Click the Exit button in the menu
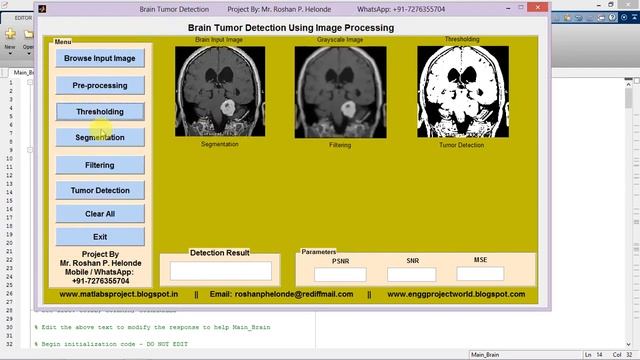 (100, 237)
